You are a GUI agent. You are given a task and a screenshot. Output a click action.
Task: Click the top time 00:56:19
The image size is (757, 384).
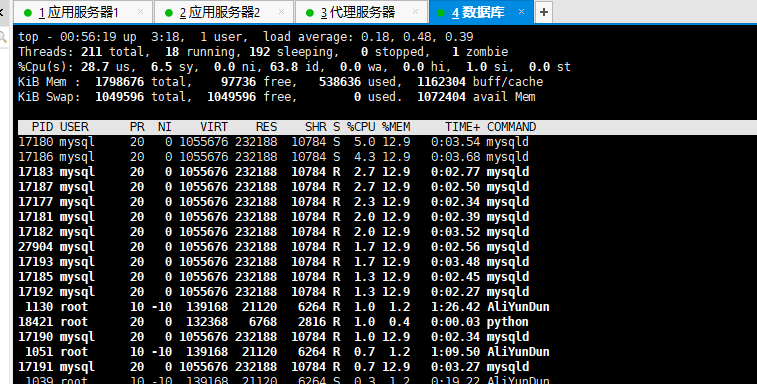coord(88,37)
